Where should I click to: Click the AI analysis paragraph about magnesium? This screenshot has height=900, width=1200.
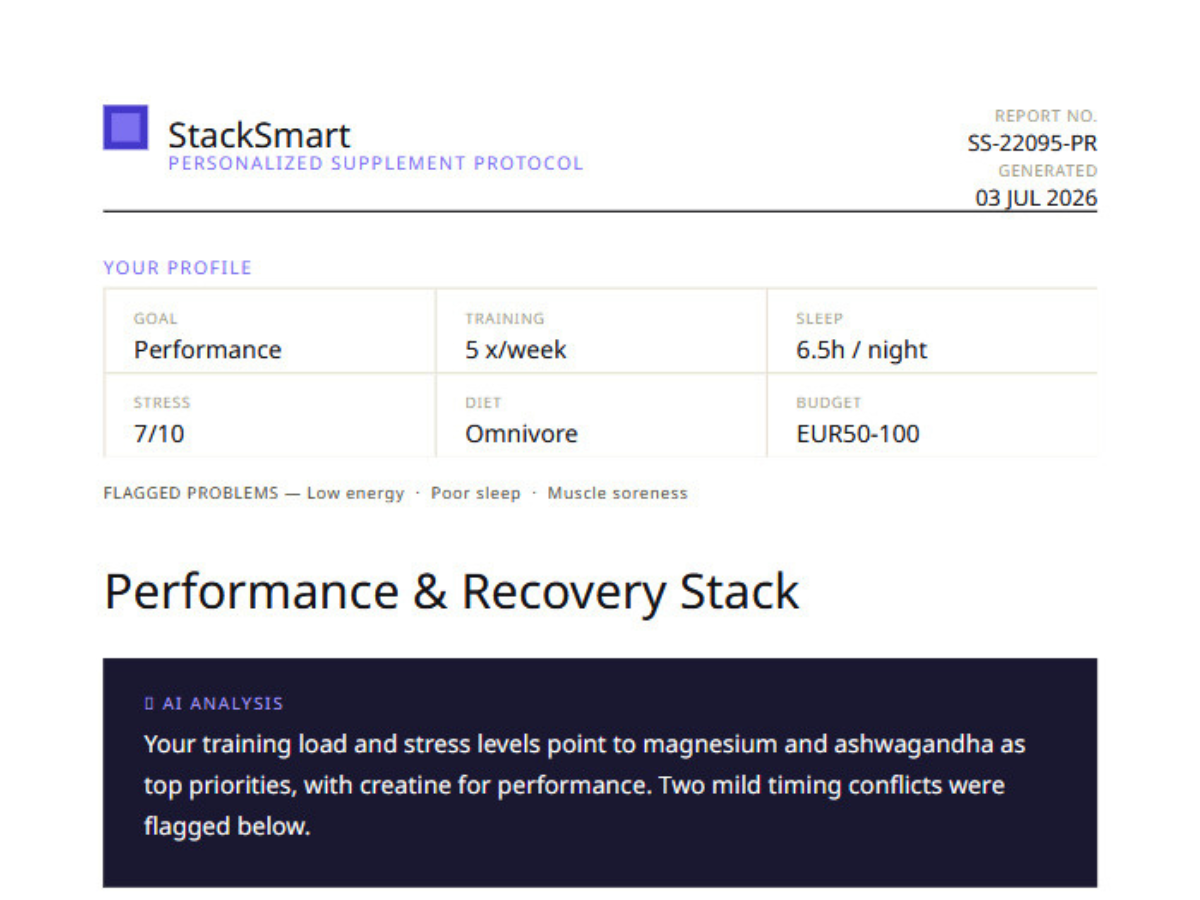pos(584,785)
